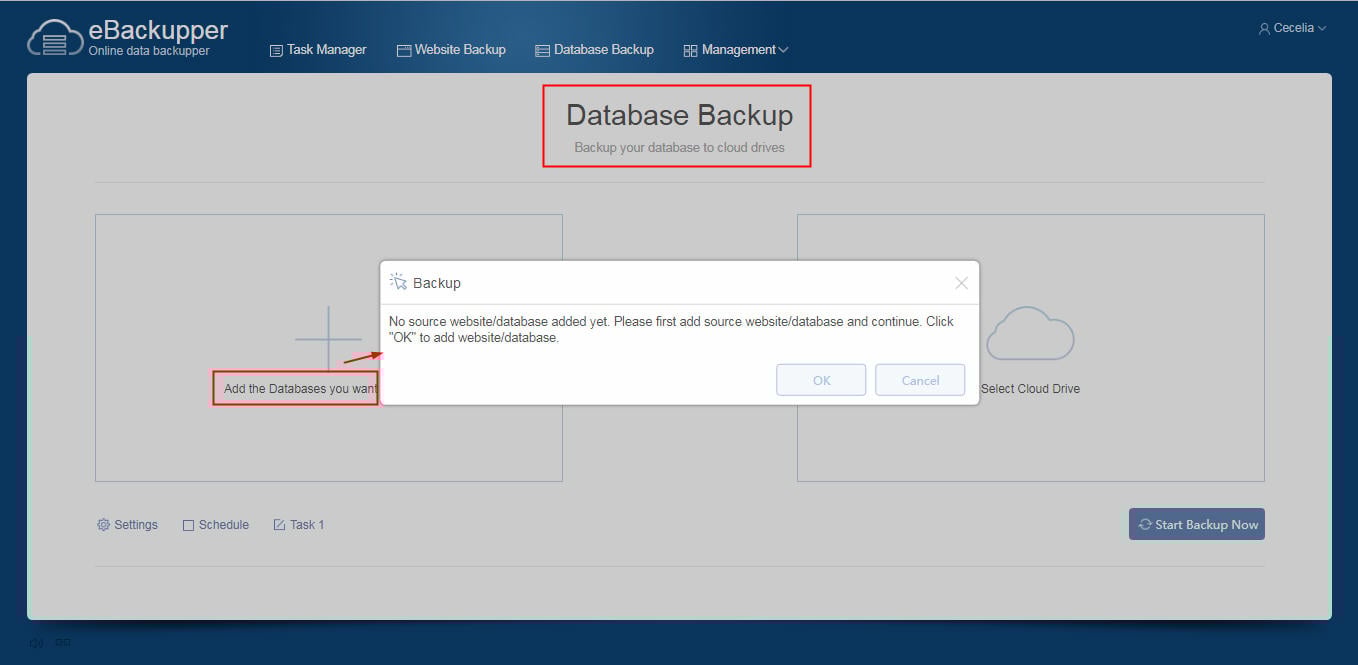
Task: Start the backup with Start Backup Now
Action: pyautogui.click(x=1197, y=525)
